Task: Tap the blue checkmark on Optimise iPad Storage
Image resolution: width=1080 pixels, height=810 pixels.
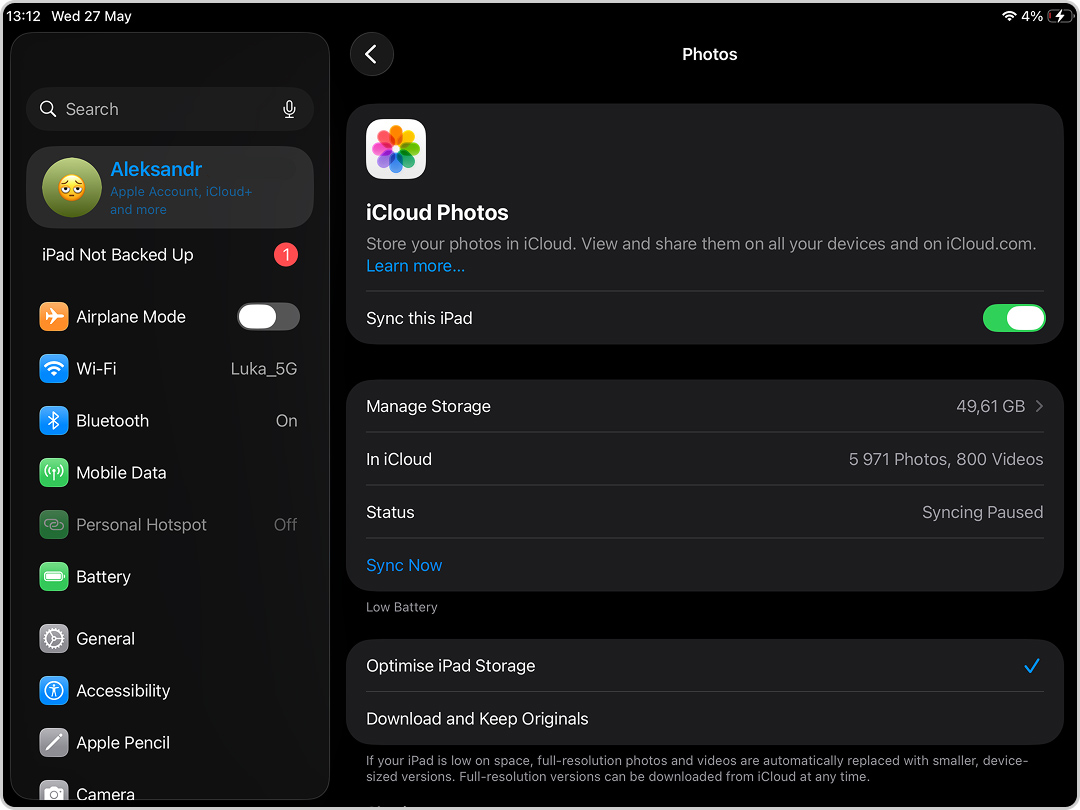Action: click(x=1032, y=666)
